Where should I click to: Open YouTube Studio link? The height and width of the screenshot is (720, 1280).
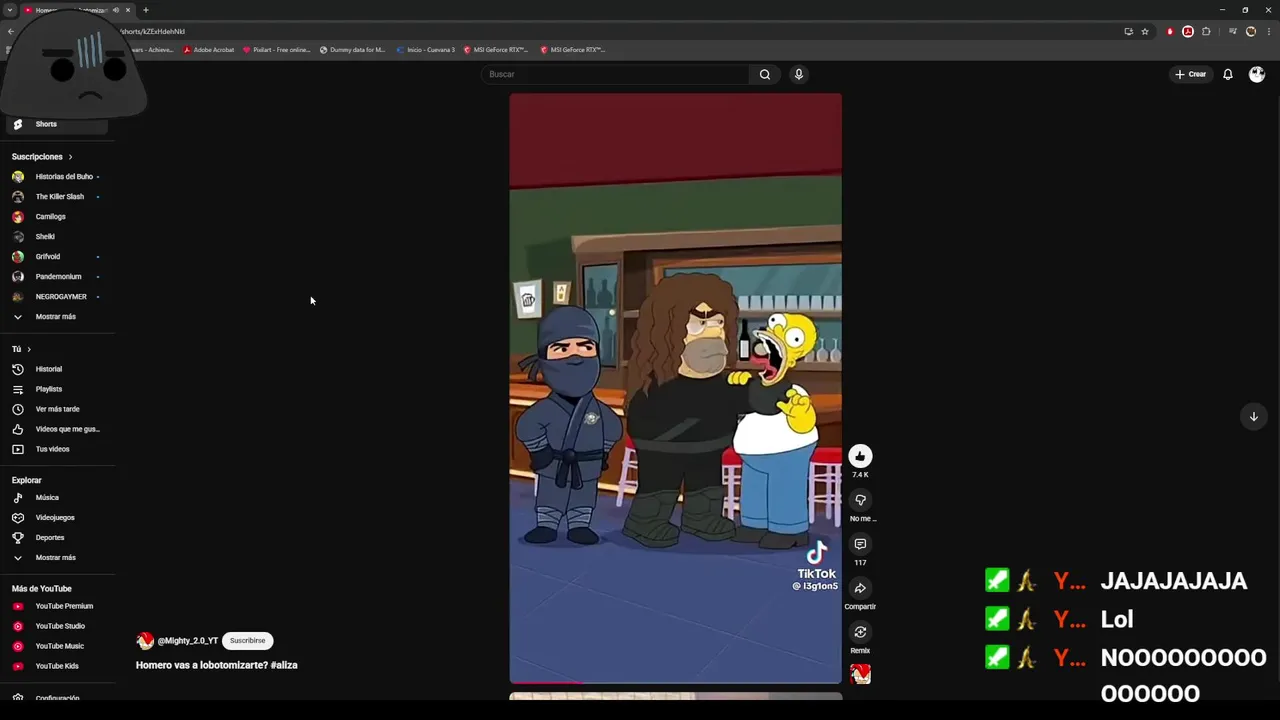(57, 626)
